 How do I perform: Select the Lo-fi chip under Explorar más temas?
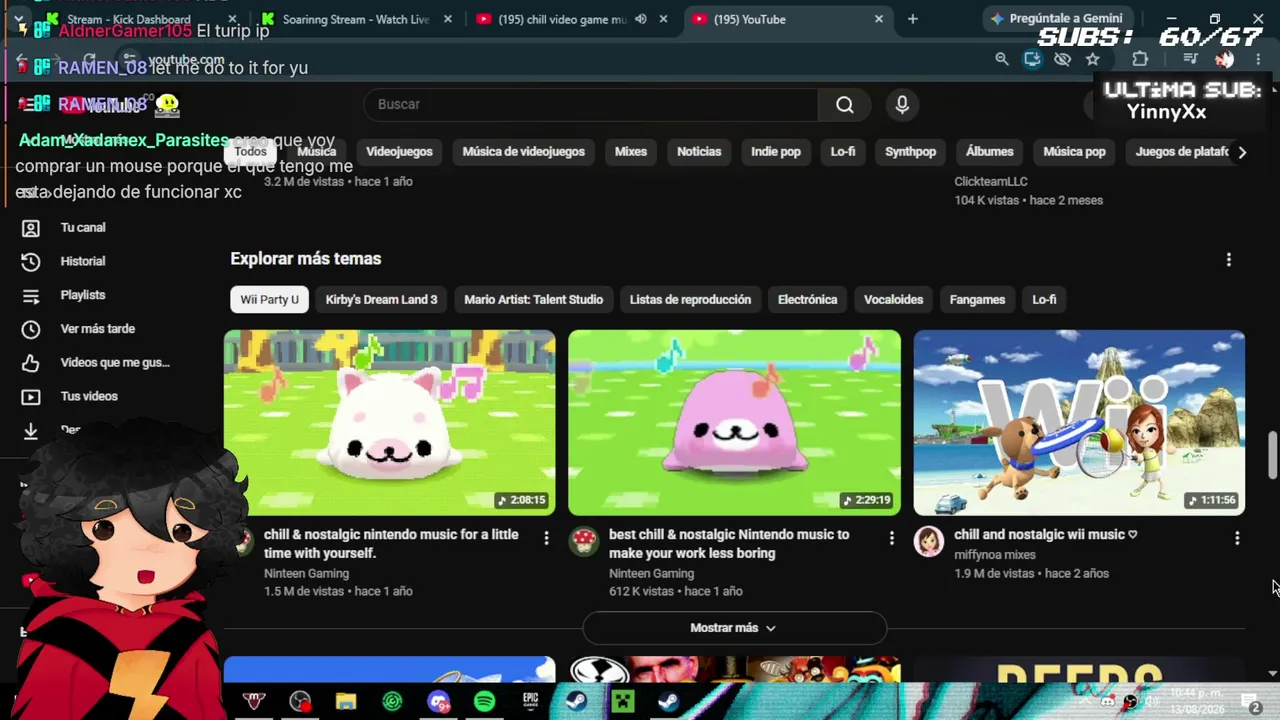coord(1044,300)
